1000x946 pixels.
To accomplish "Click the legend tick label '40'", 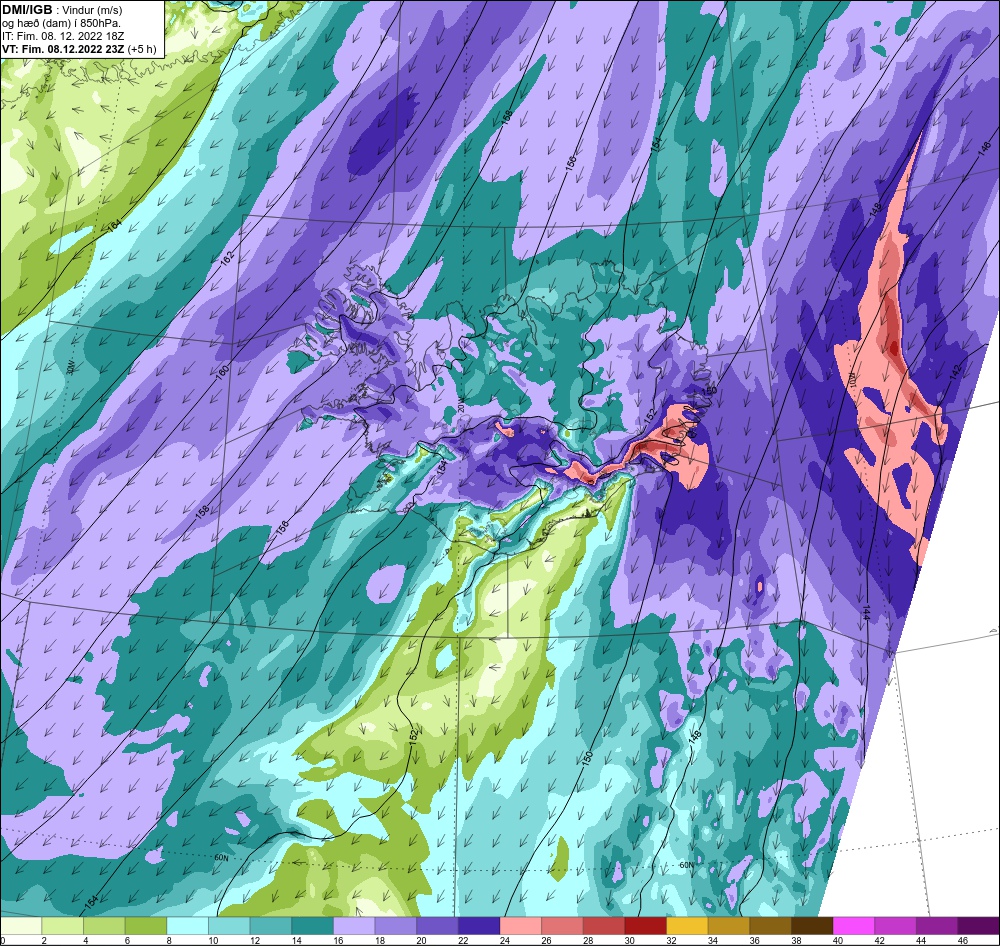I will pyautogui.click(x=838, y=940).
